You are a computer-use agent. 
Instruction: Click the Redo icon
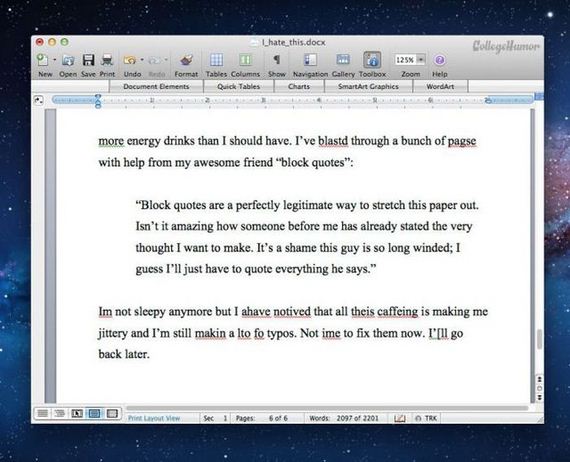tap(154, 60)
